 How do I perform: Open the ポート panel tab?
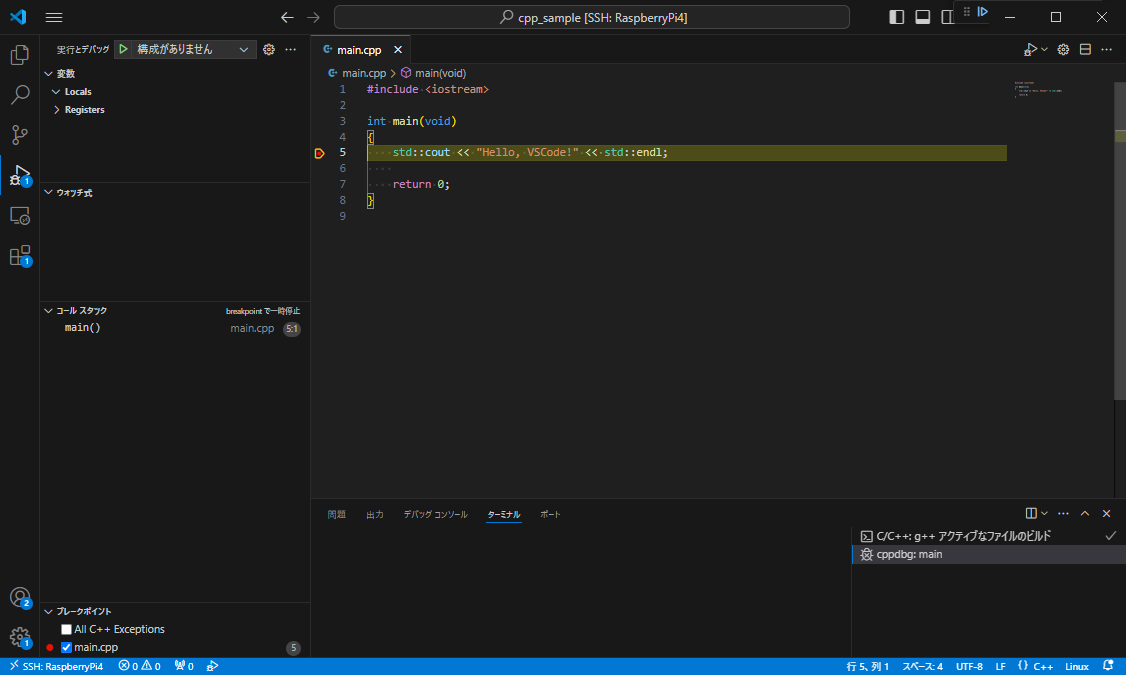550,514
